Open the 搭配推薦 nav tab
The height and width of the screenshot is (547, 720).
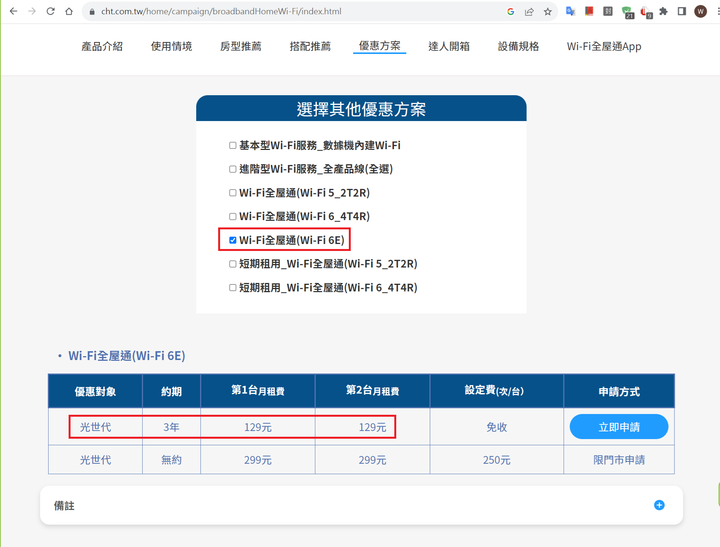(310, 46)
